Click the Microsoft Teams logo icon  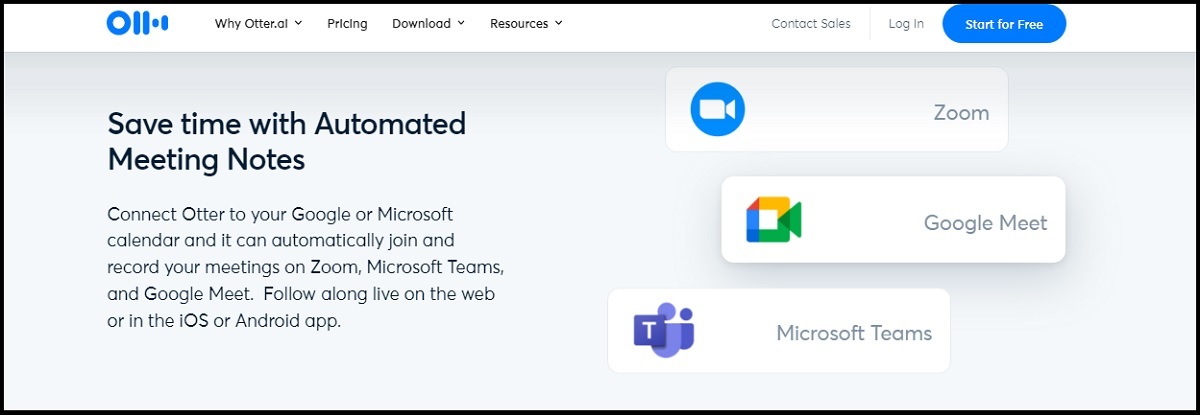[x=663, y=331]
